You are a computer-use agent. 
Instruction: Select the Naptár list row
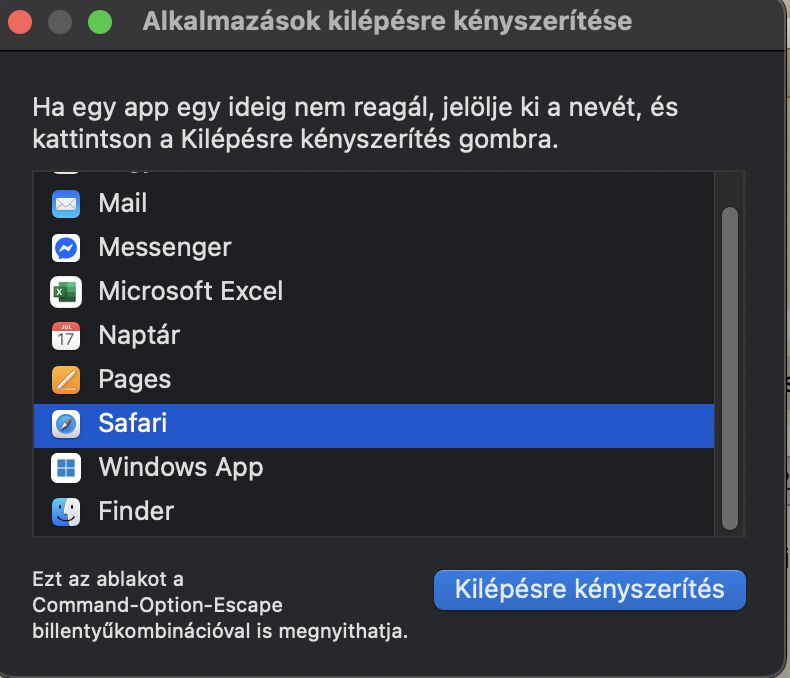(374, 335)
